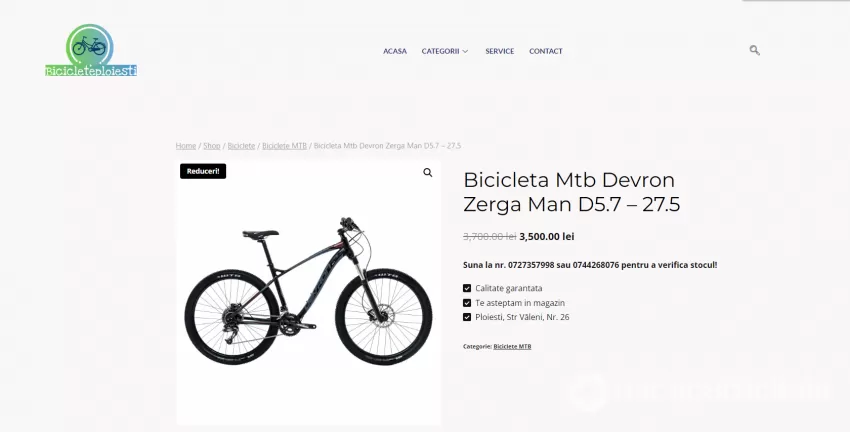
Task: Click the image zoom magnifier icon
Action: [428, 173]
